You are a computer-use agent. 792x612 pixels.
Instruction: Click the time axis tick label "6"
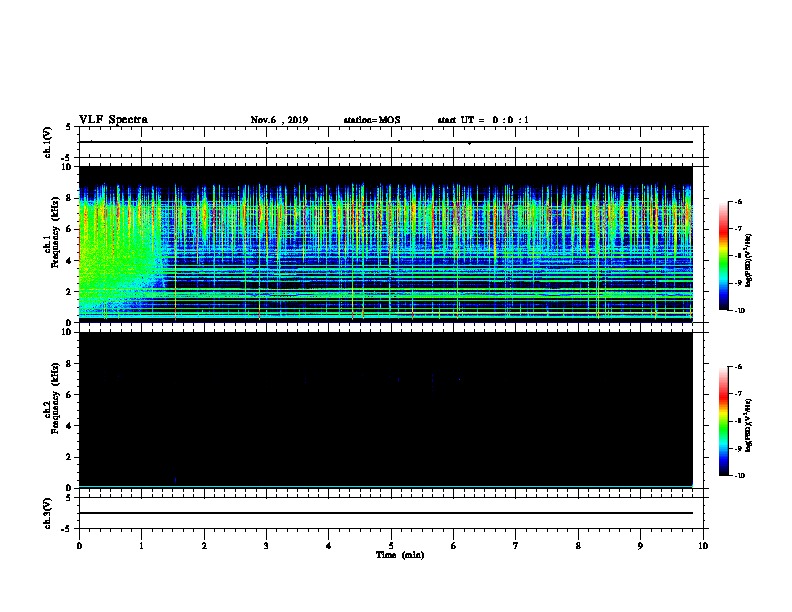pos(453,546)
